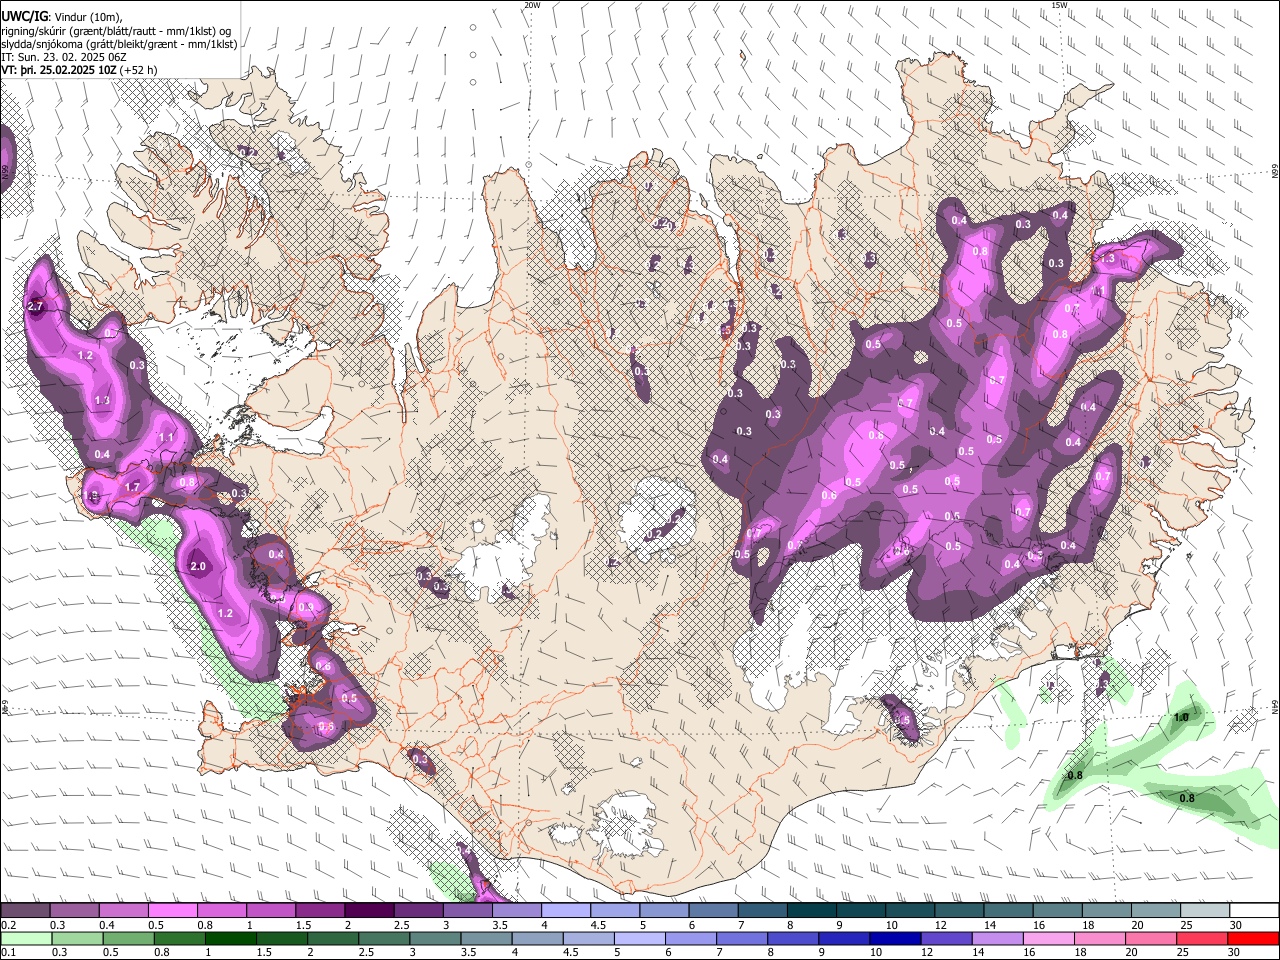This screenshot has height=960, width=1280.
Task: Pick the 3 swatch in the lower legend row
Action: click(435, 938)
